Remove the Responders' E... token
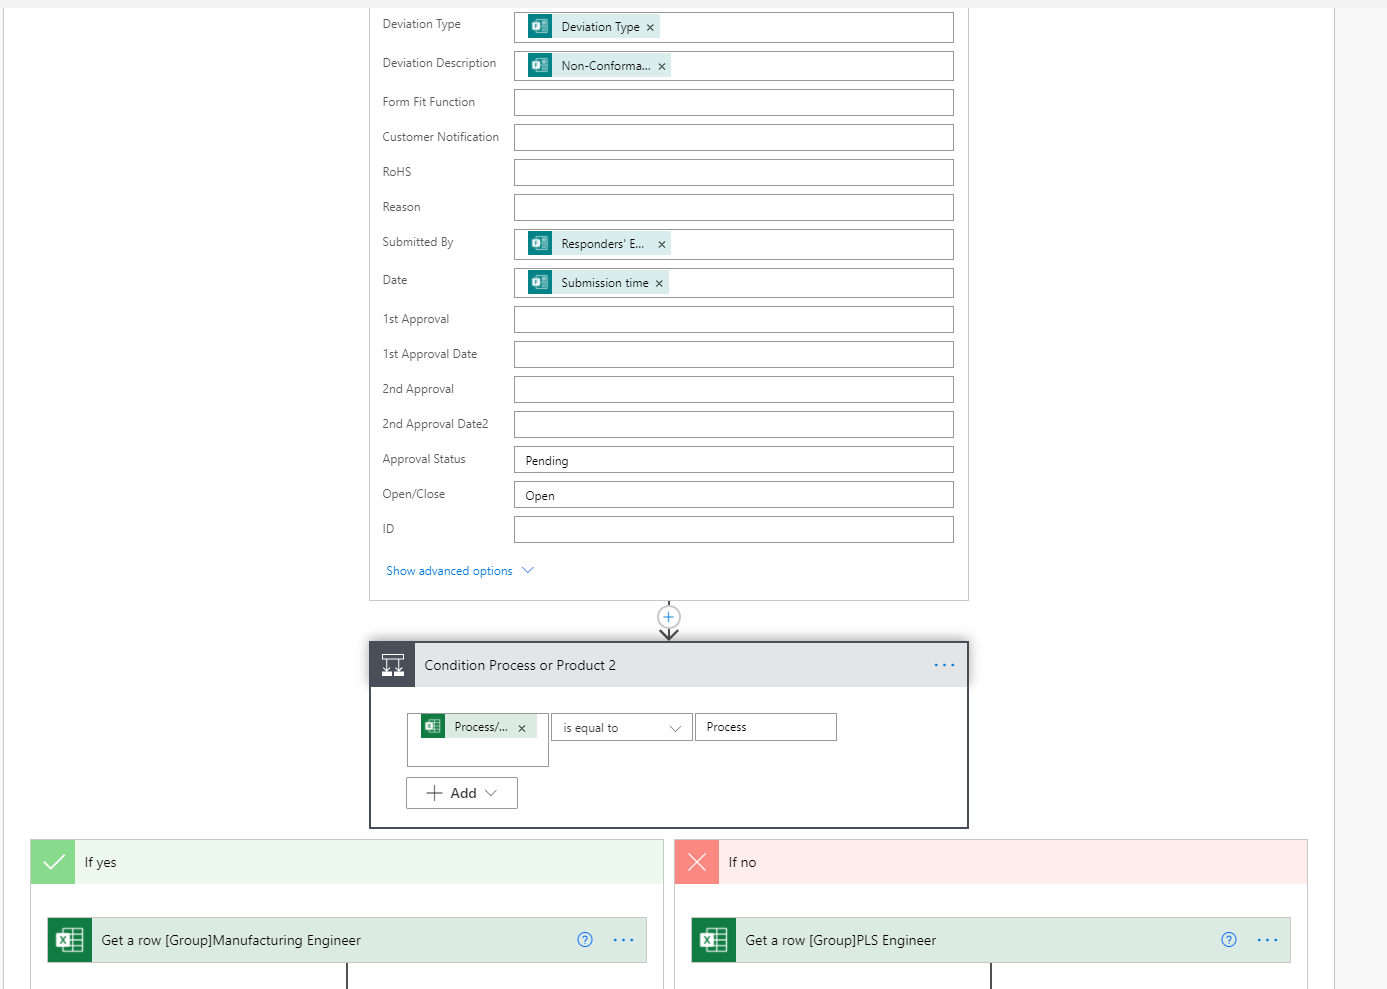The height and width of the screenshot is (989, 1387). pyautogui.click(x=662, y=245)
